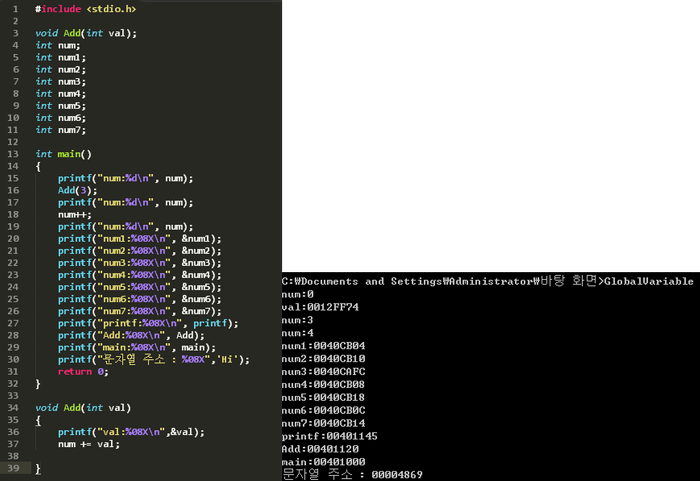
Task: Click the printf line printing &num6
Action: [x=139, y=299]
